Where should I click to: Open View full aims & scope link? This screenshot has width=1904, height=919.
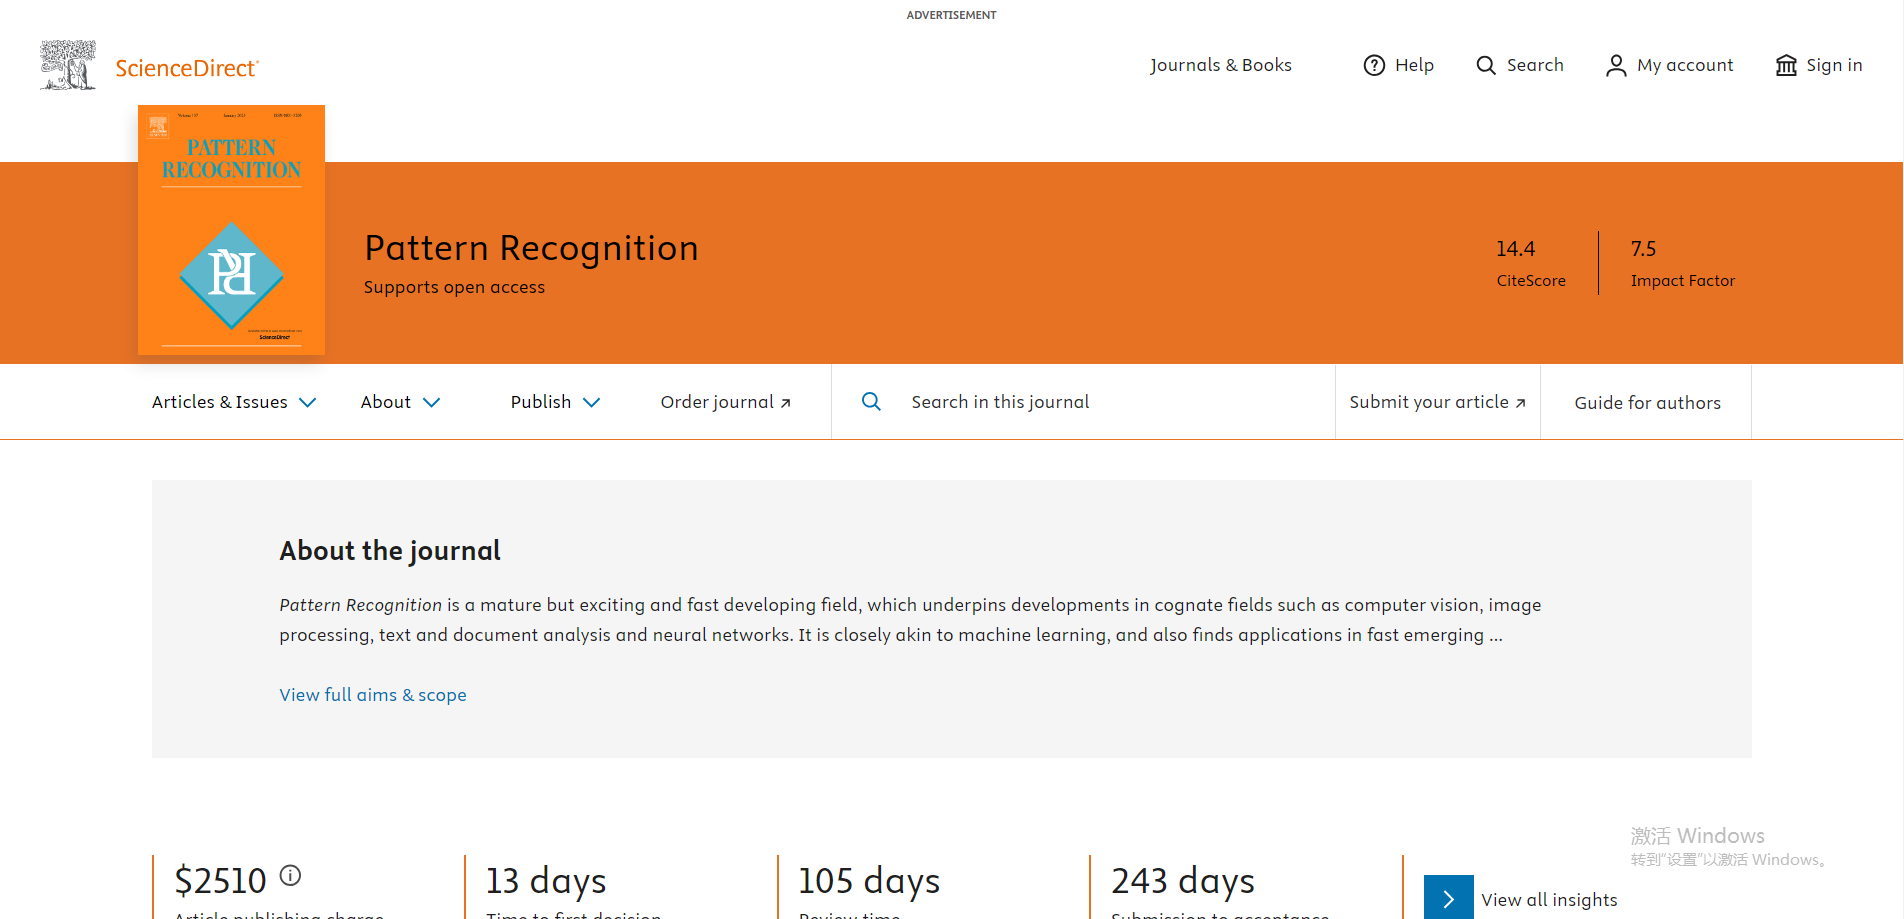coord(373,695)
